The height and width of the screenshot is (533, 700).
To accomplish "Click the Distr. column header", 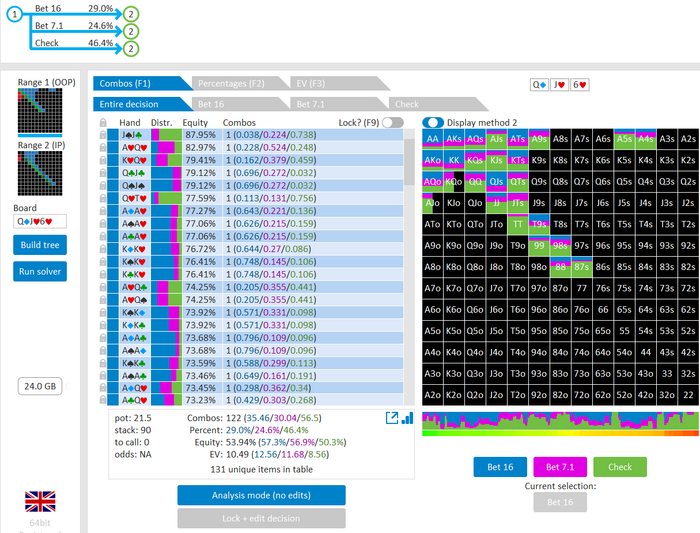I will [162, 123].
